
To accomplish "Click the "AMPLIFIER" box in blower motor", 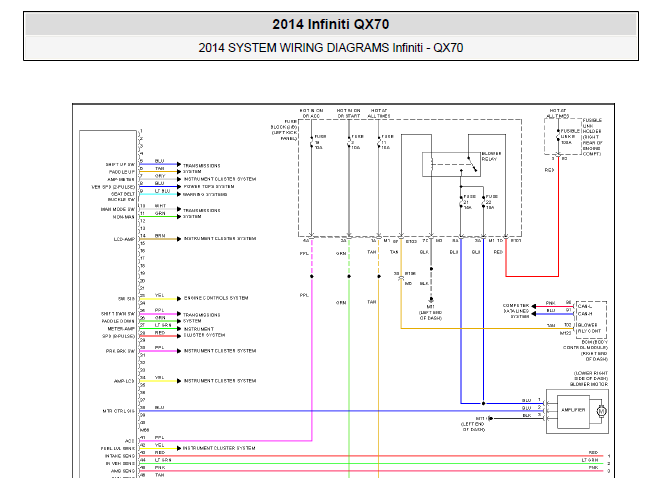I will (x=573, y=410).
